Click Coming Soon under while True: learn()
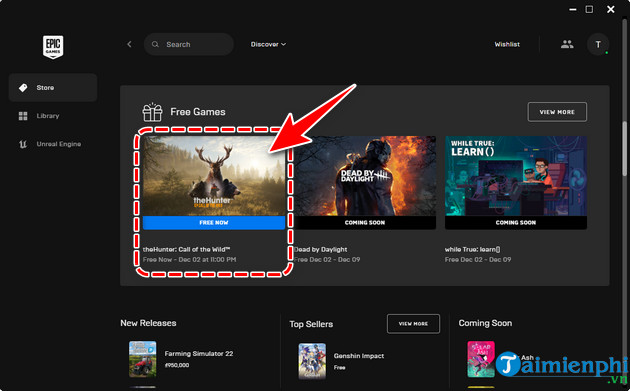The width and height of the screenshot is (630, 391). (516, 223)
